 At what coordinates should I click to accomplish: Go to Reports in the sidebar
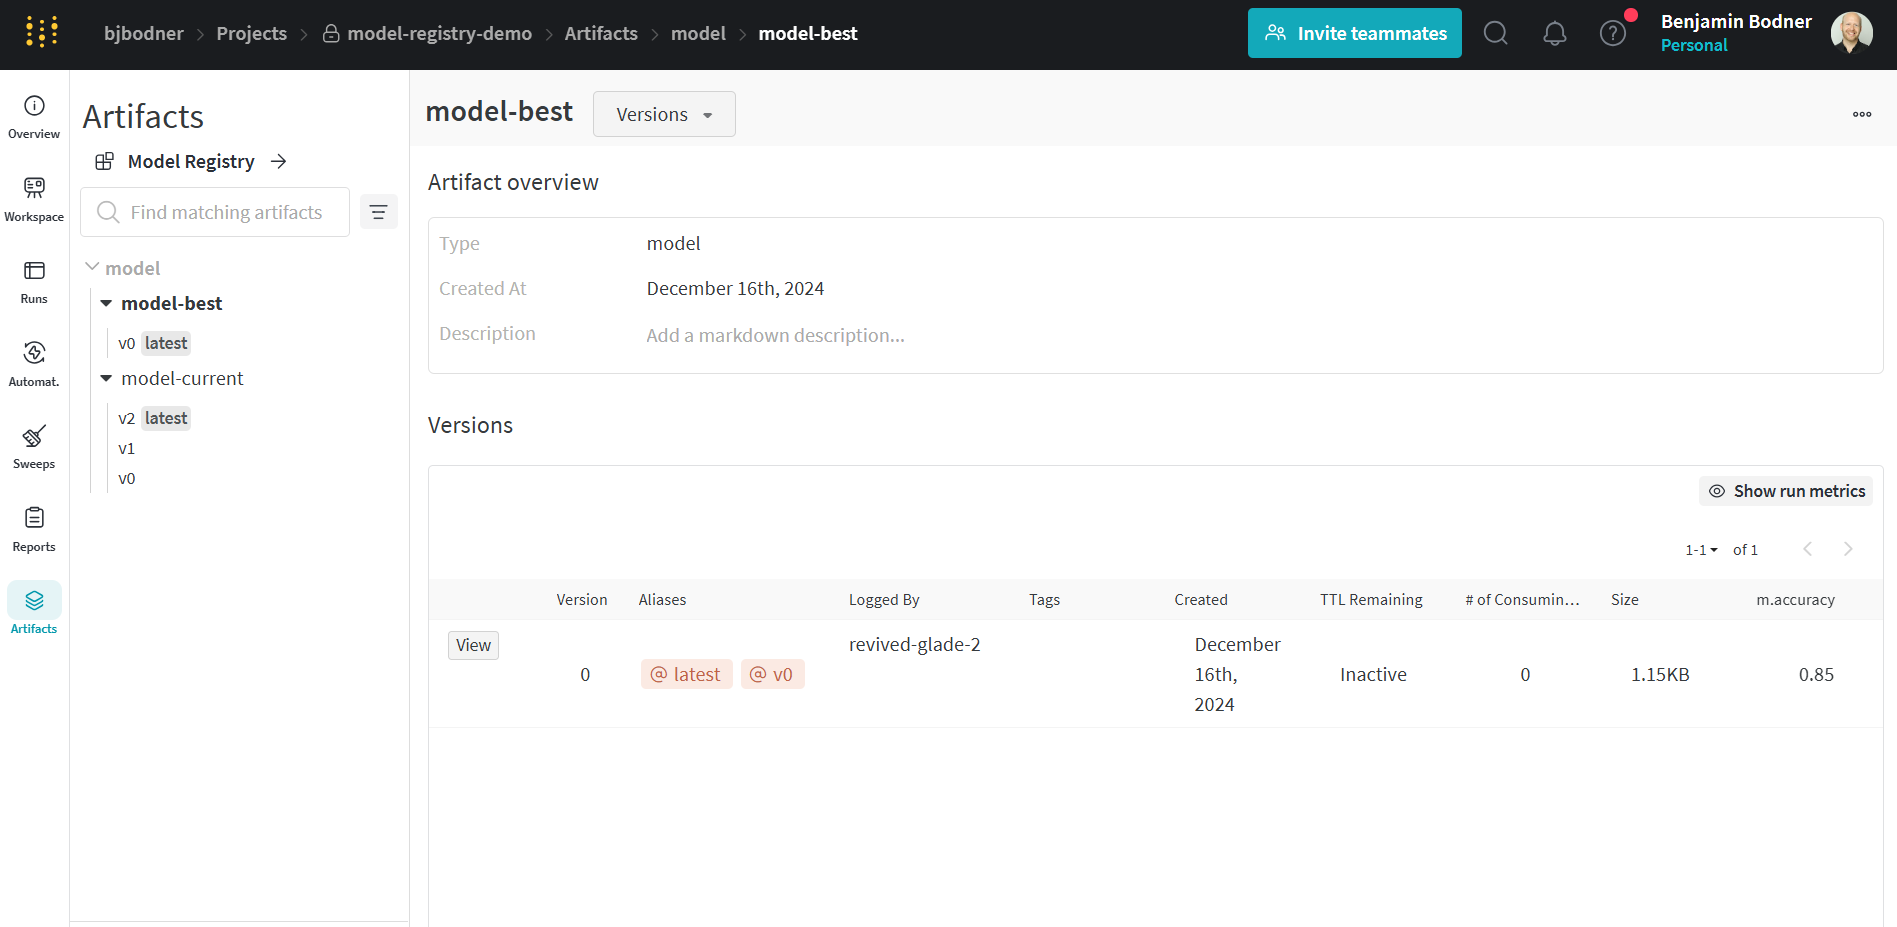(34, 529)
